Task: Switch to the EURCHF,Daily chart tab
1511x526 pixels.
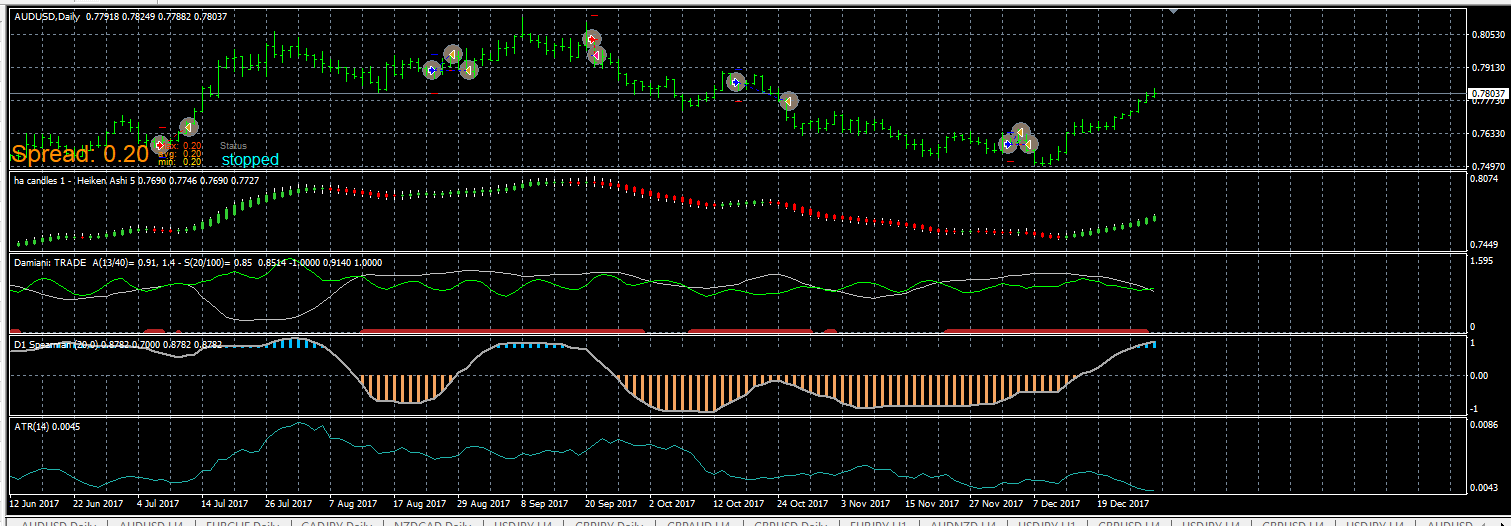Action: (241, 522)
